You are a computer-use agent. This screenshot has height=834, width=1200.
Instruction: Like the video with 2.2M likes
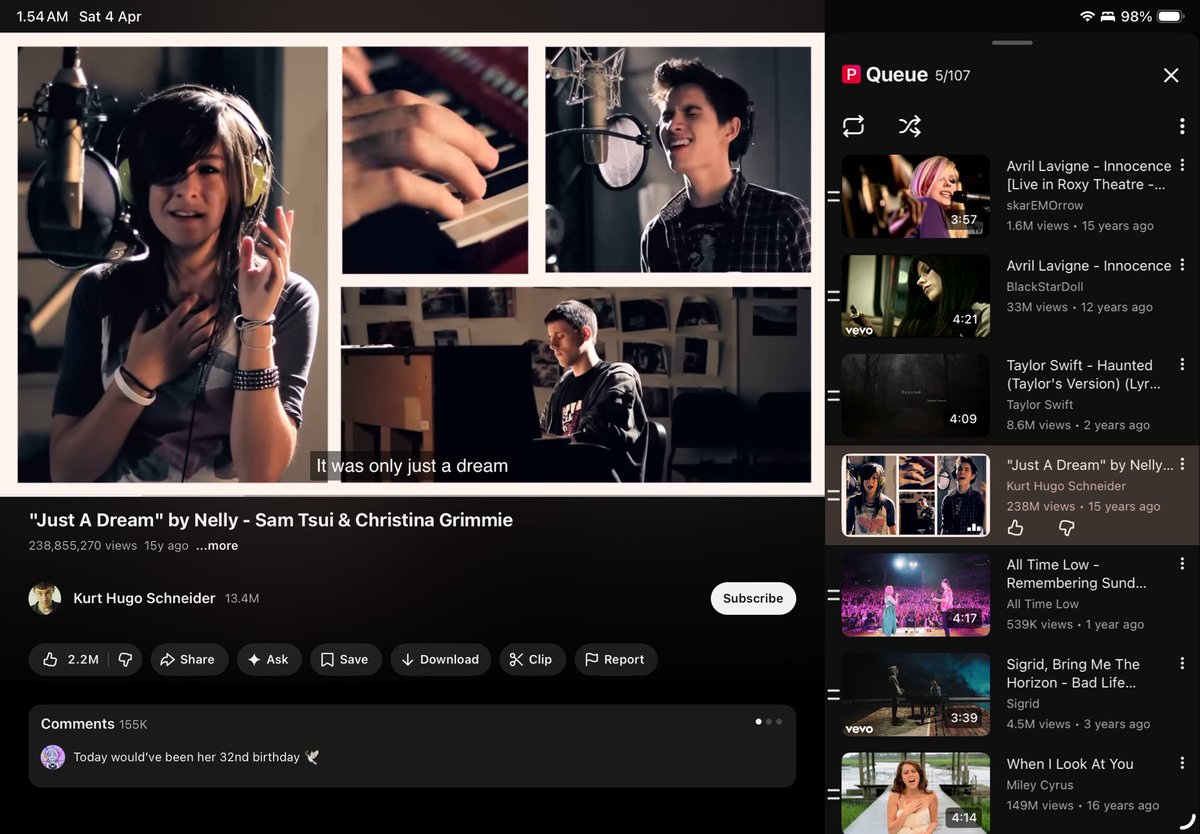pyautogui.click(x=70, y=659)
